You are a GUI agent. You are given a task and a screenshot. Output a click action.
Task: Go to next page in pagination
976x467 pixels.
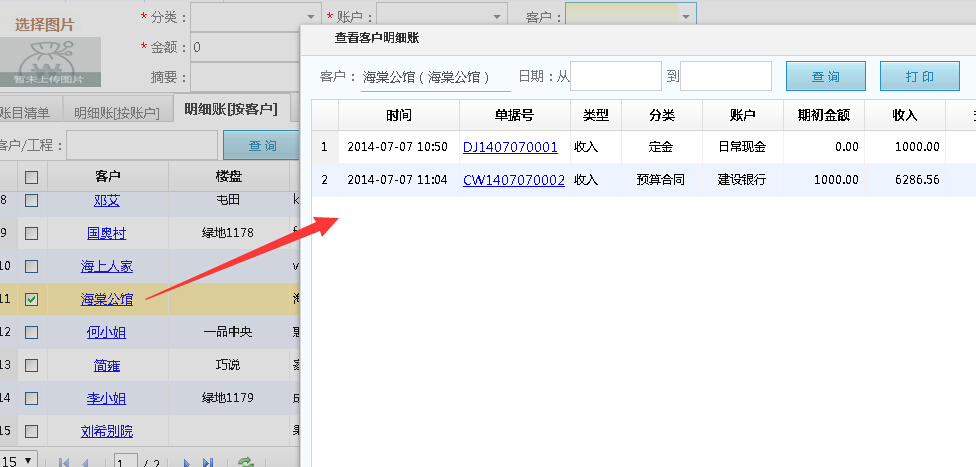tap(186, 462)
